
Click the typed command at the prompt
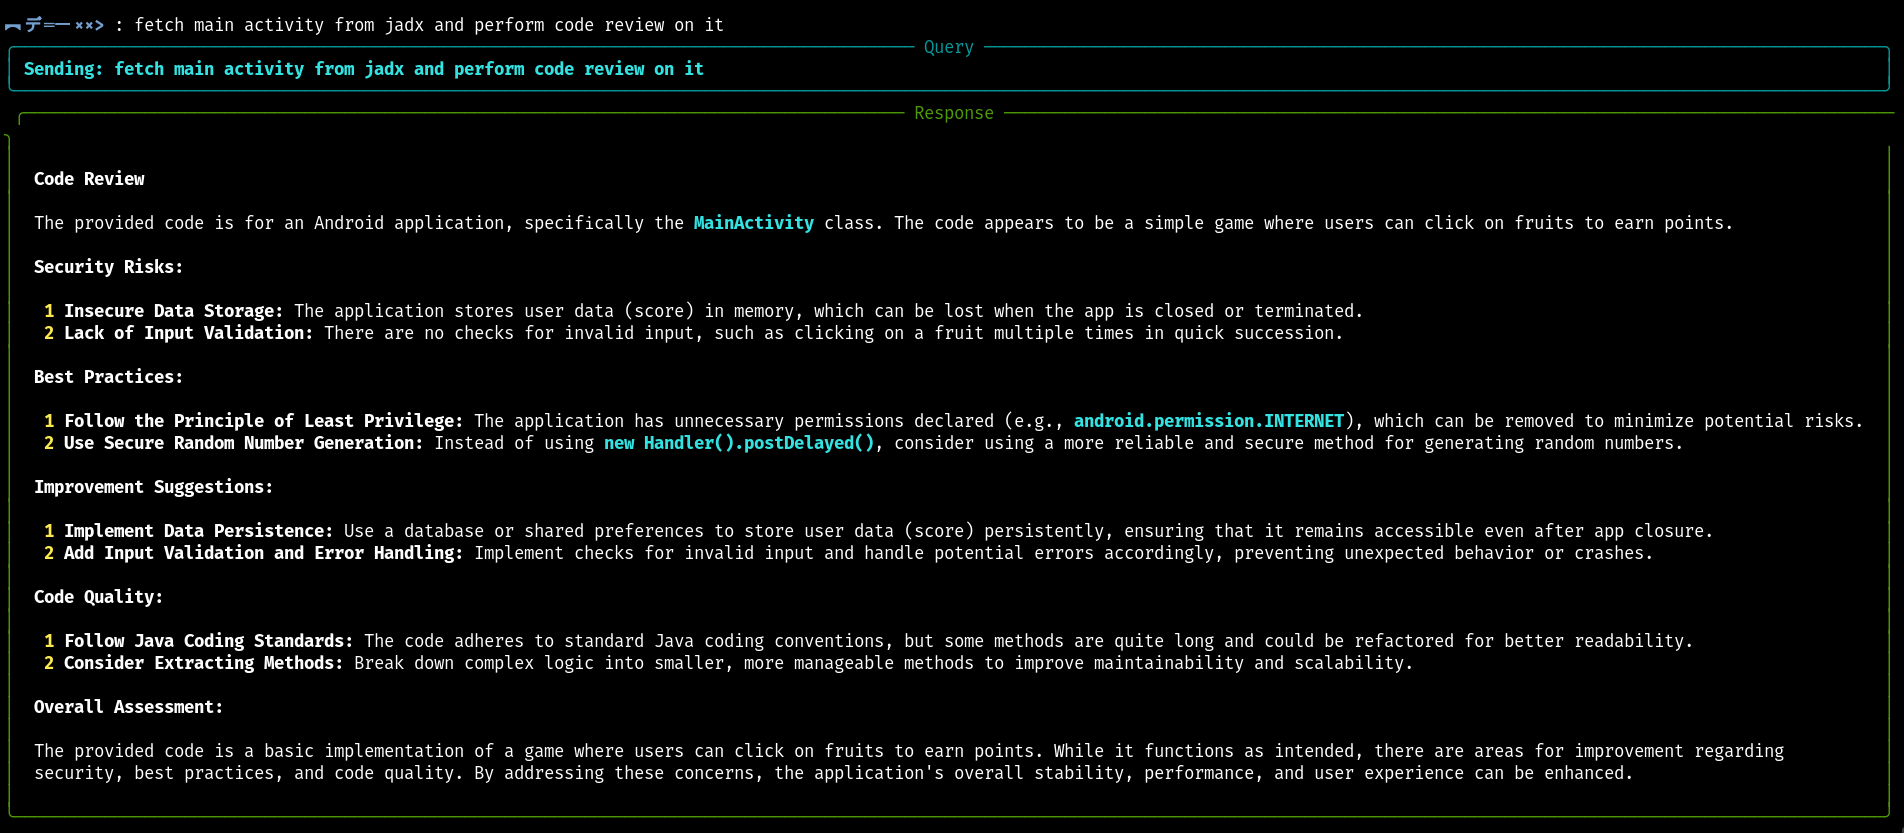tap(429, 25)
